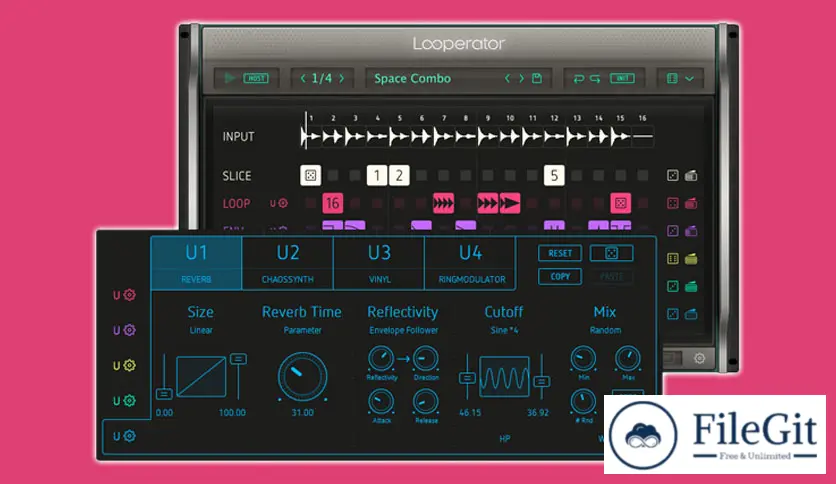Toggle the HOST sync button

click(x=256, y=78)
